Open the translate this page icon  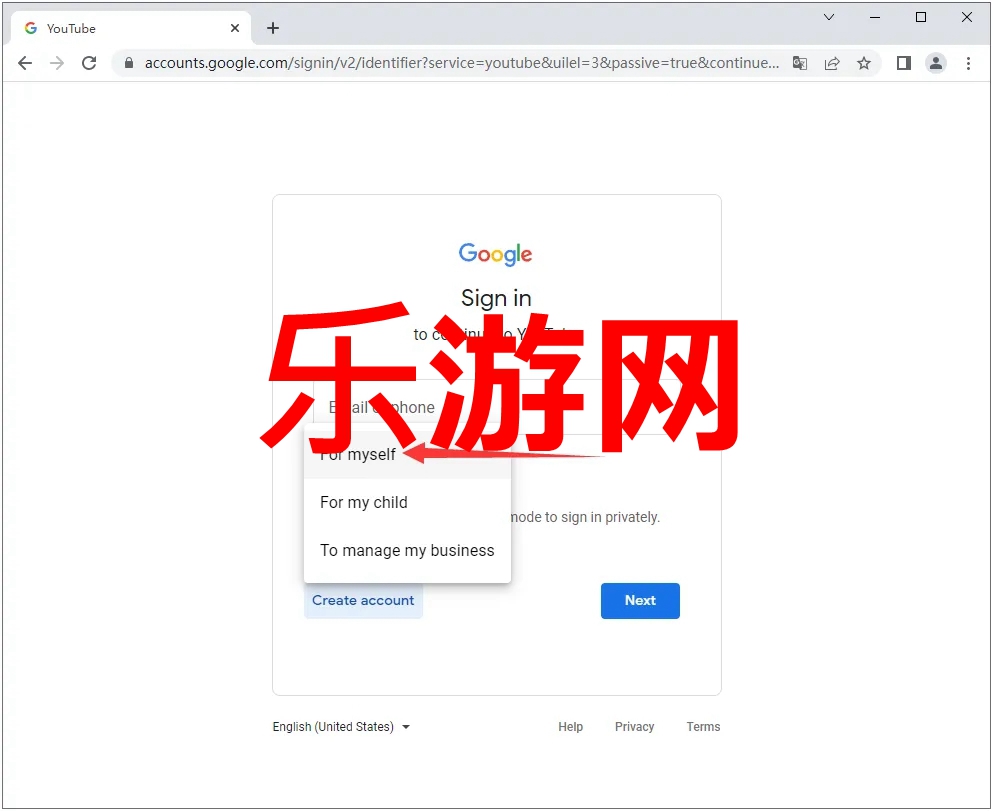(x=800, y=63)
